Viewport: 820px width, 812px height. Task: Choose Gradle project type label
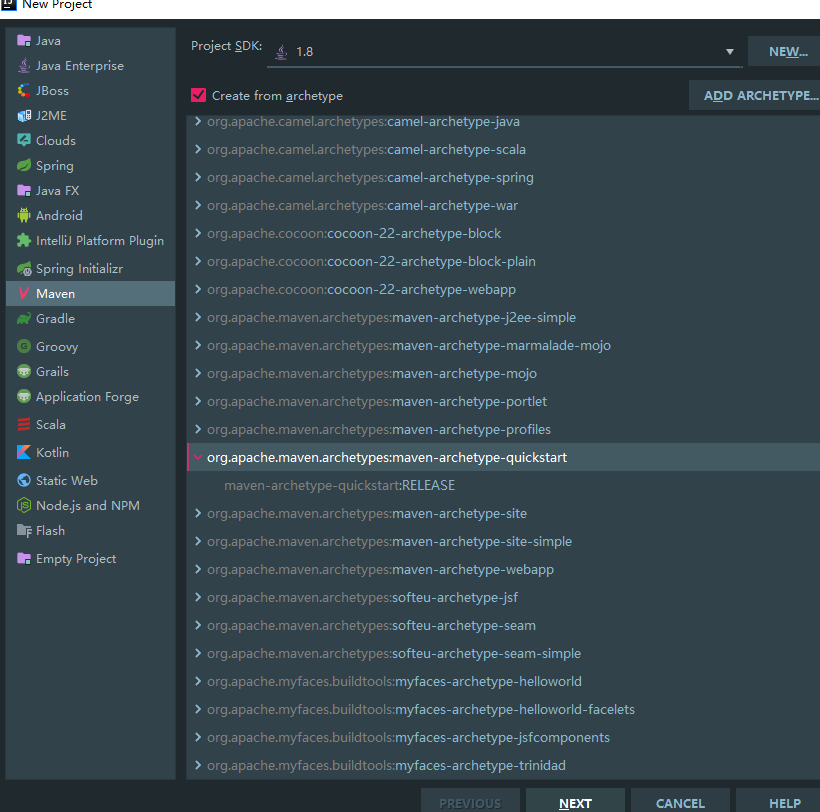click(x=55, y=318)
